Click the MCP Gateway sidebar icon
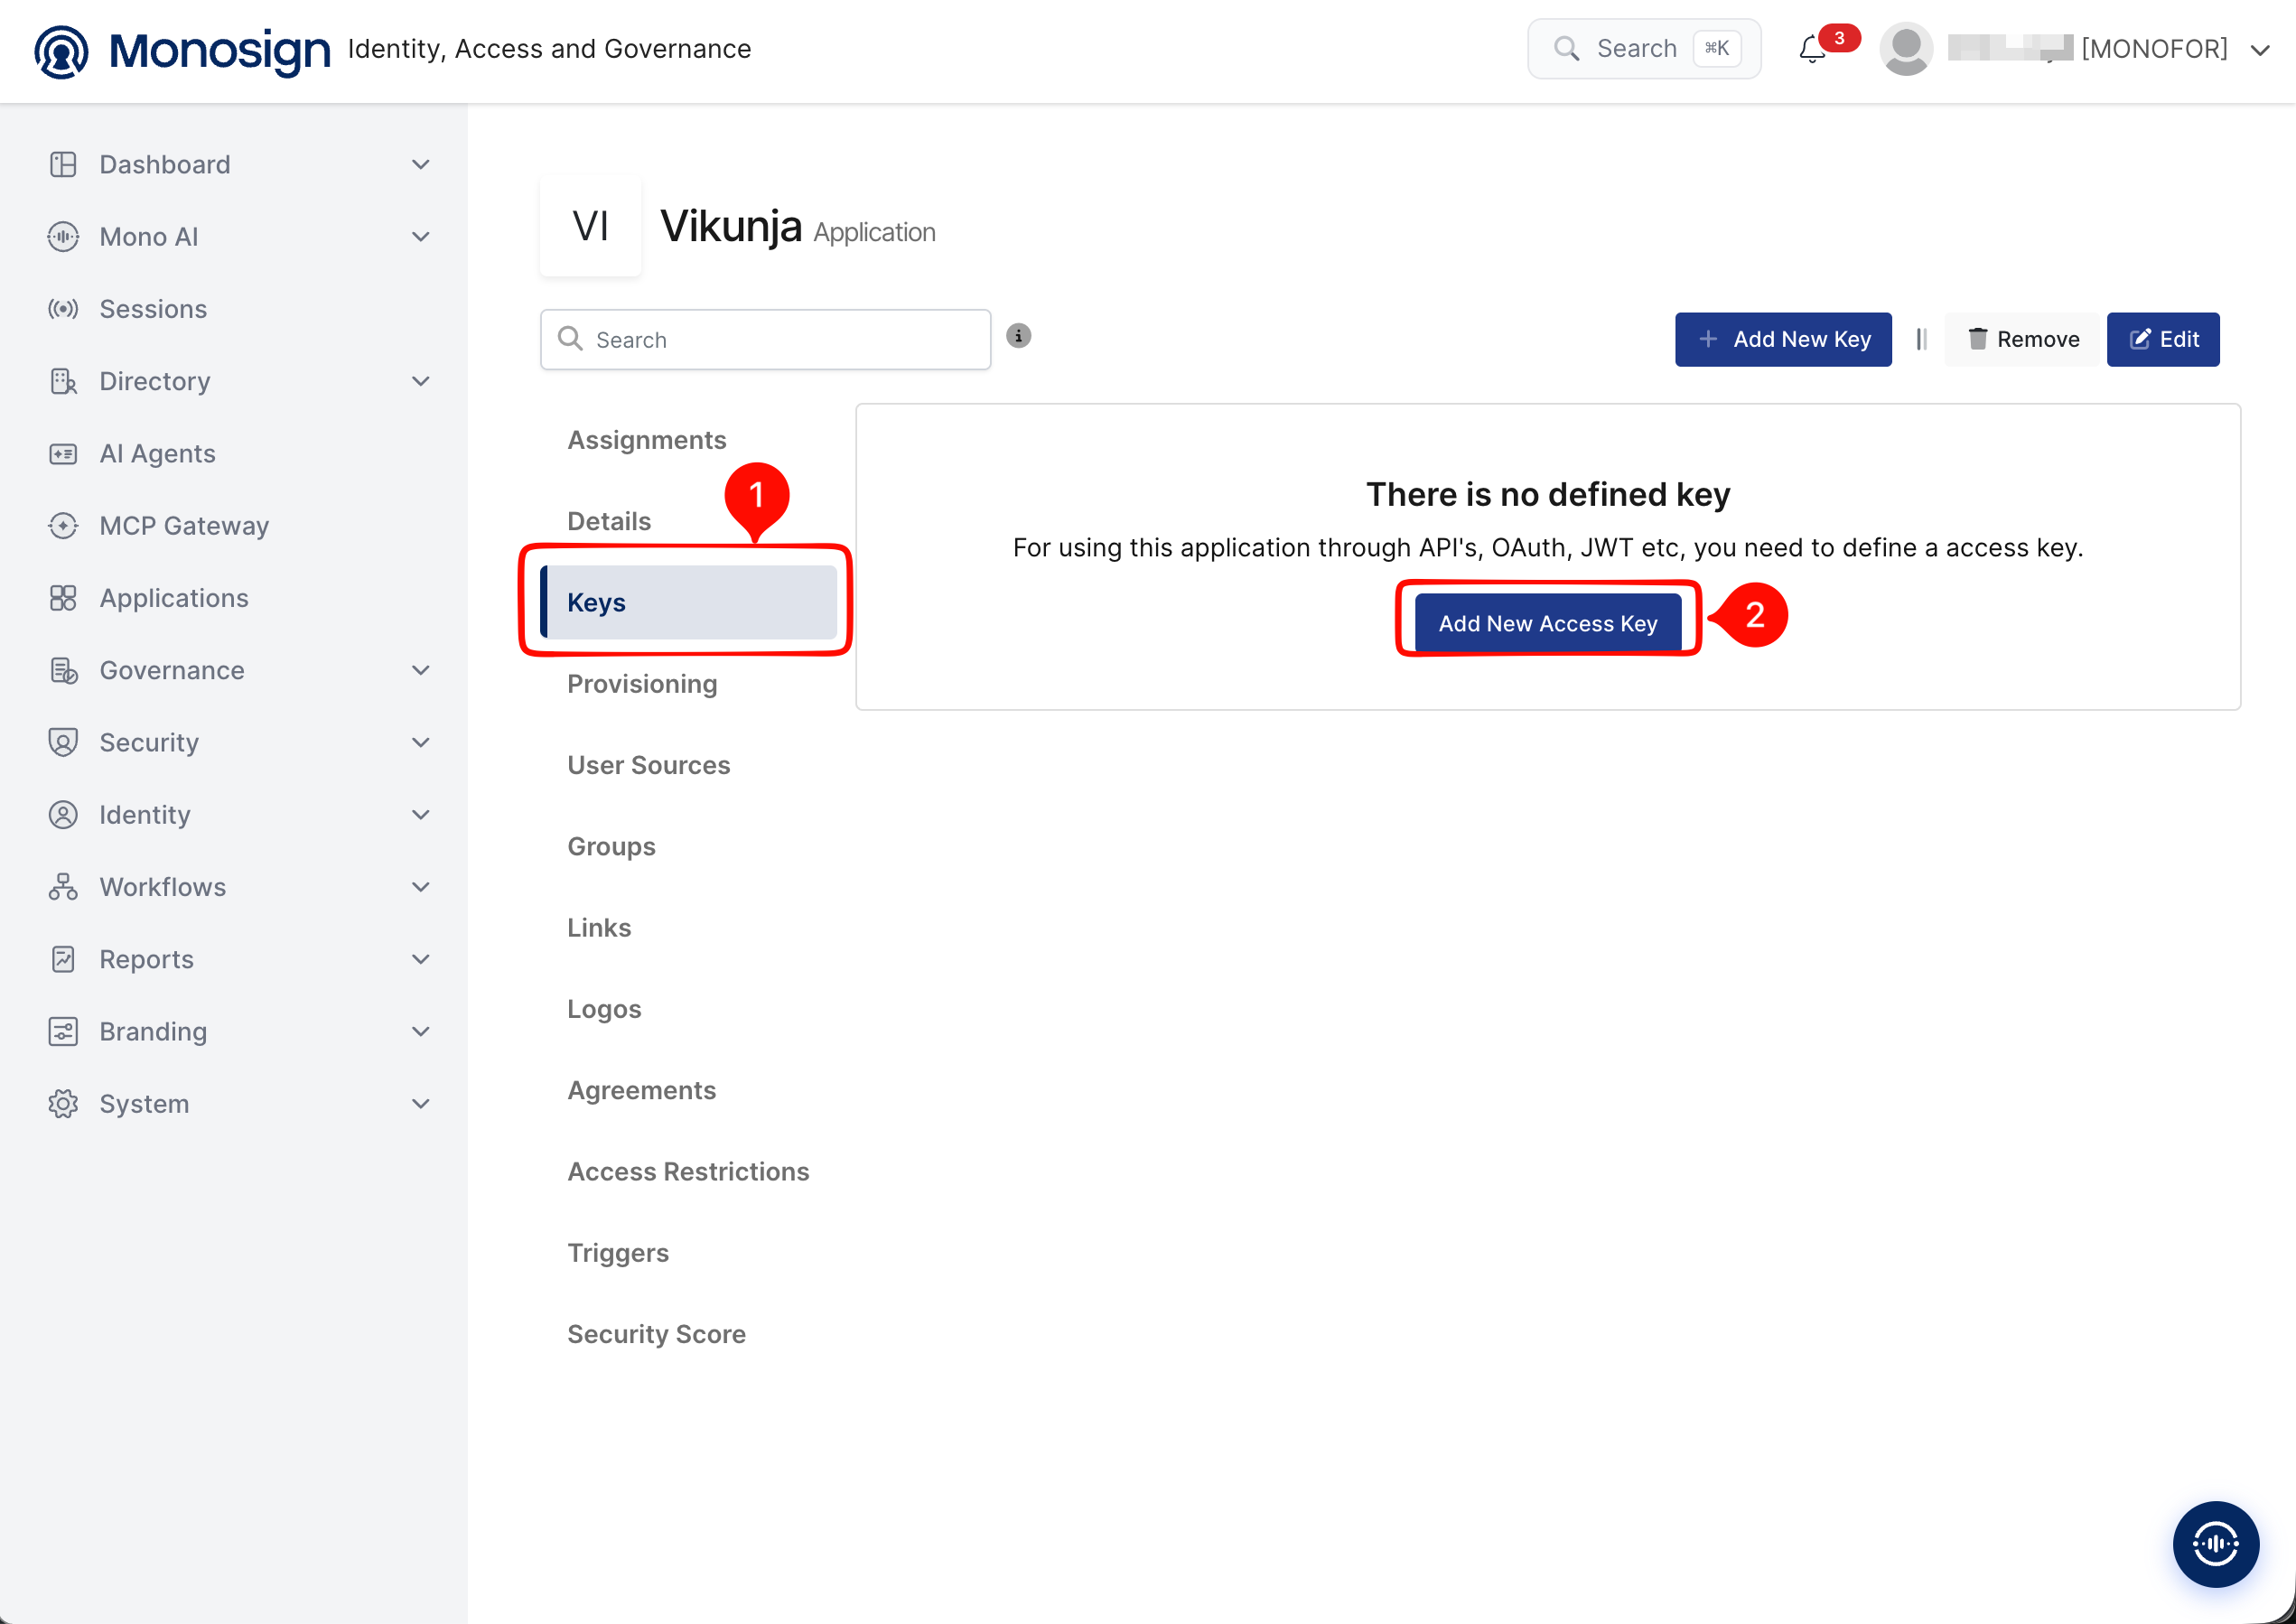Screen dimensions: 2296x1624 pos(63,526)
